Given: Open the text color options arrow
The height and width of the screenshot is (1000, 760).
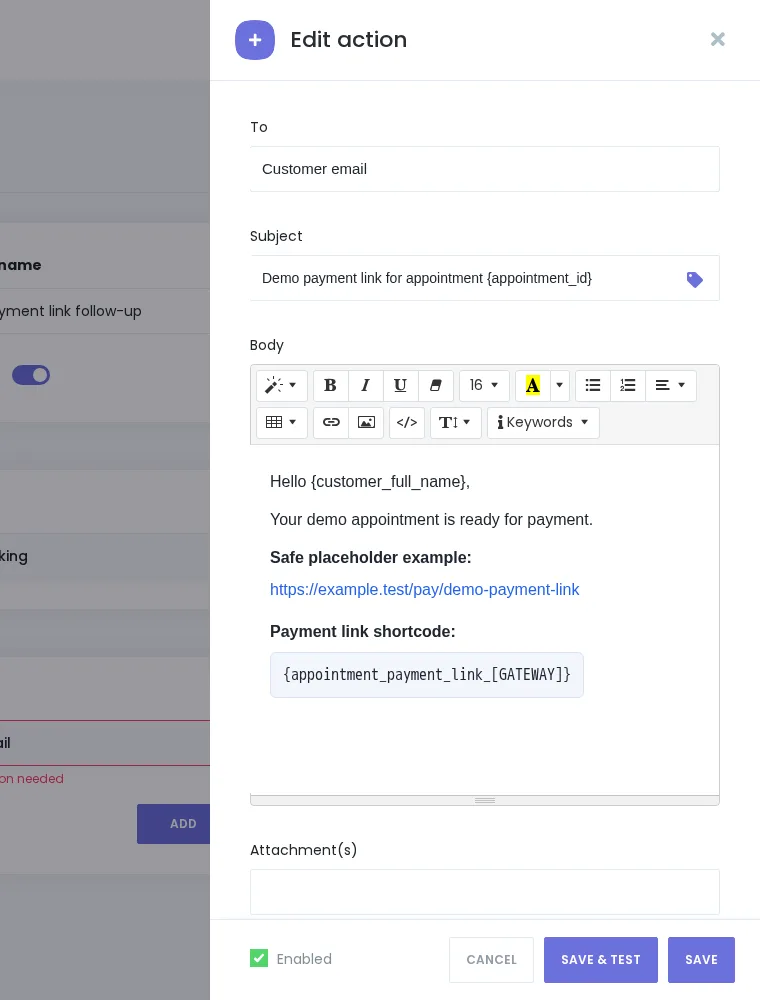Looking at the screenshot, I should 559,385.
